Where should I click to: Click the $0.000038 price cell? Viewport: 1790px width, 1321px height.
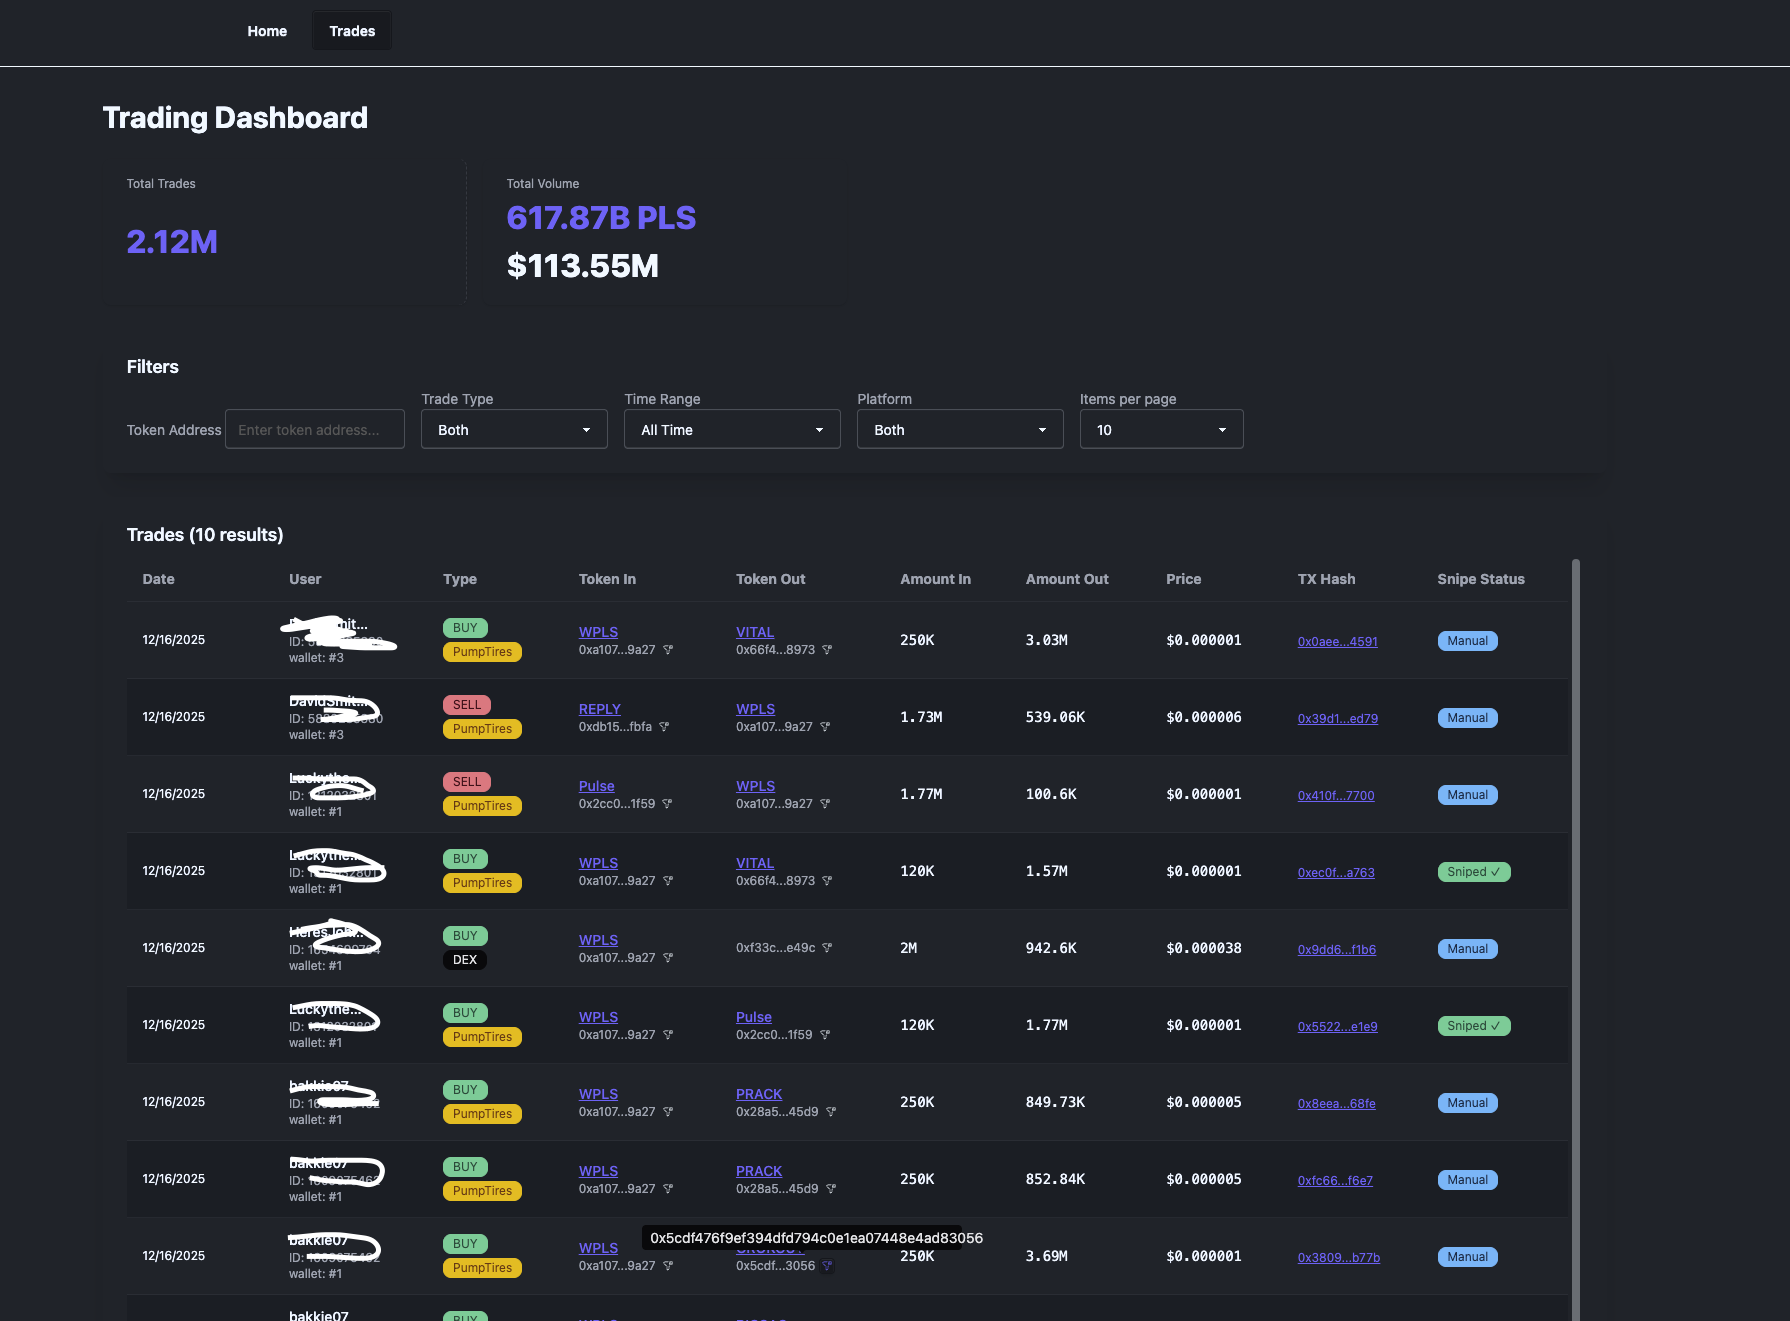click(x=1204, y=948)
